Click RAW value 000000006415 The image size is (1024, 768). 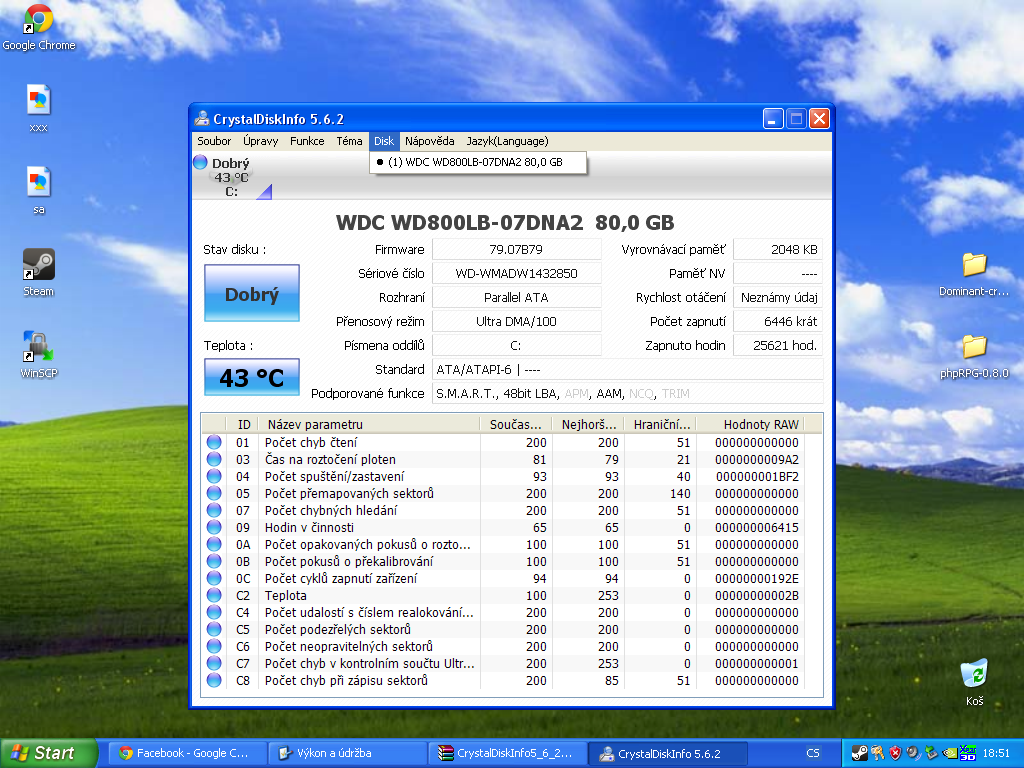757,527
